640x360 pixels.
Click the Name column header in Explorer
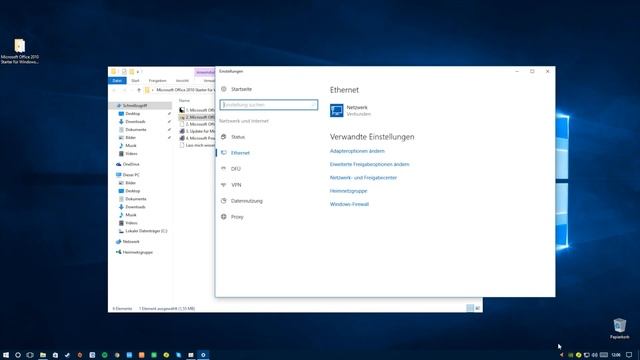pyautogui.click(x=184, y=100)
